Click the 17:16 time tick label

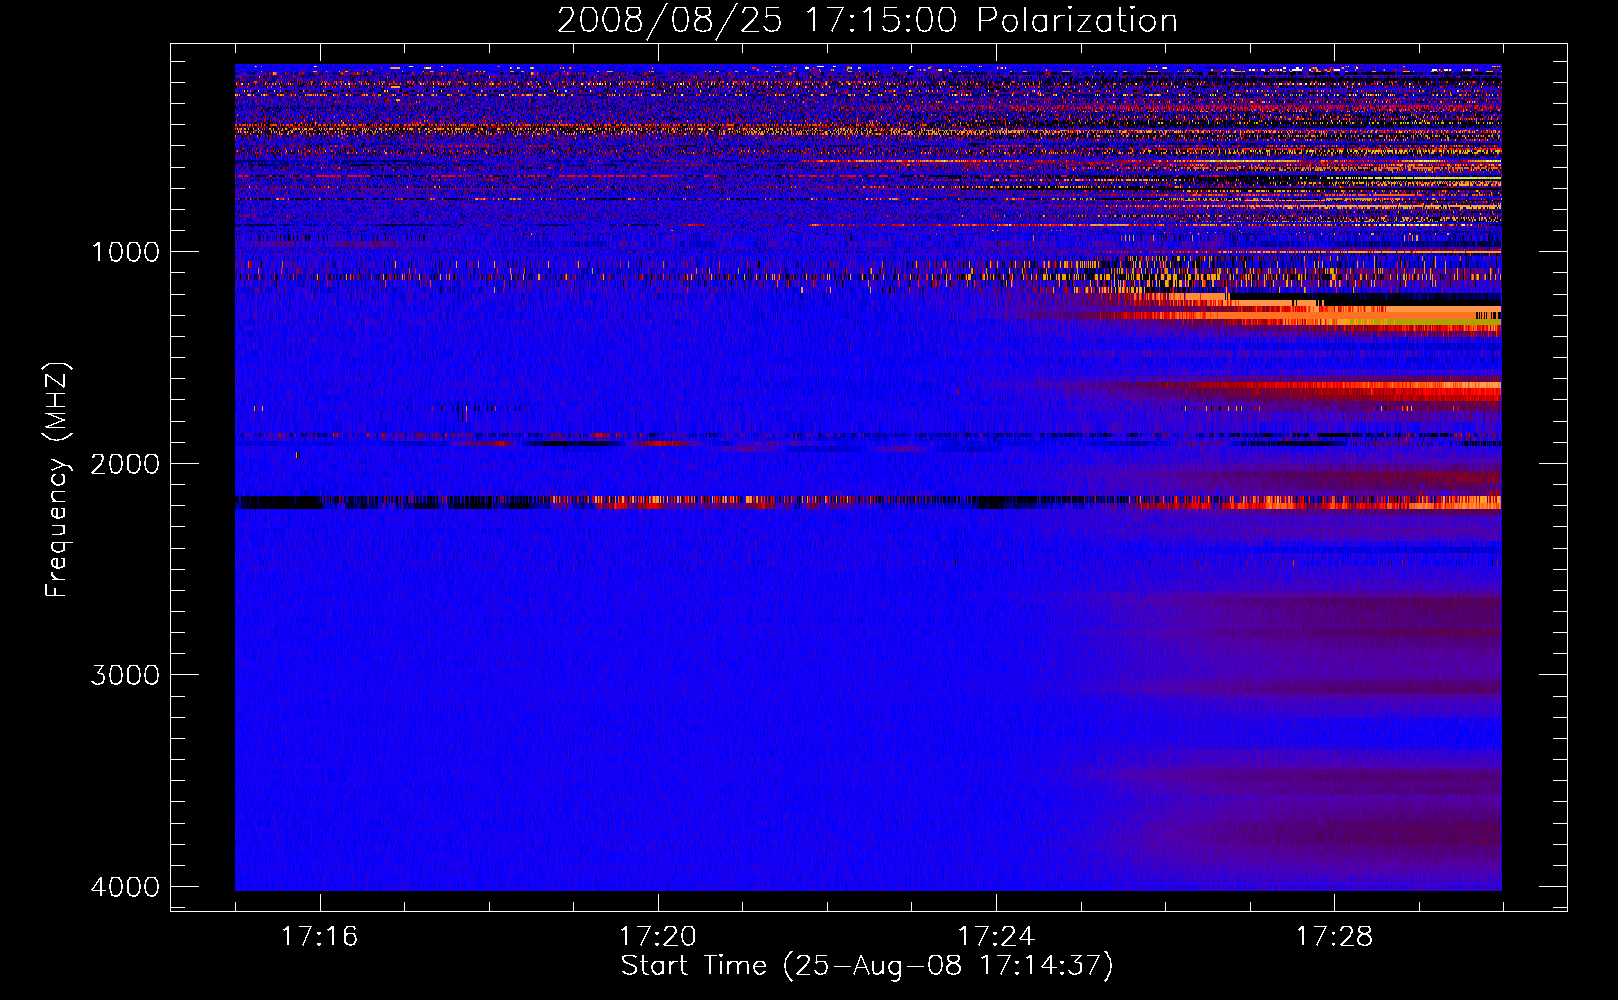coord(320,936)
